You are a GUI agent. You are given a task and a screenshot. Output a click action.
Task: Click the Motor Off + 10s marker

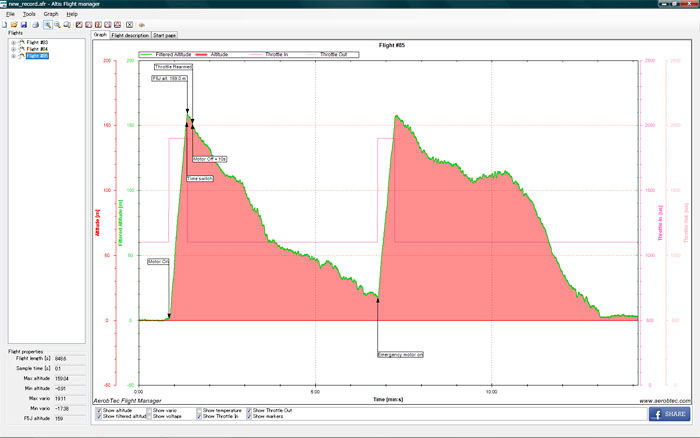click(x=209, y=159)
